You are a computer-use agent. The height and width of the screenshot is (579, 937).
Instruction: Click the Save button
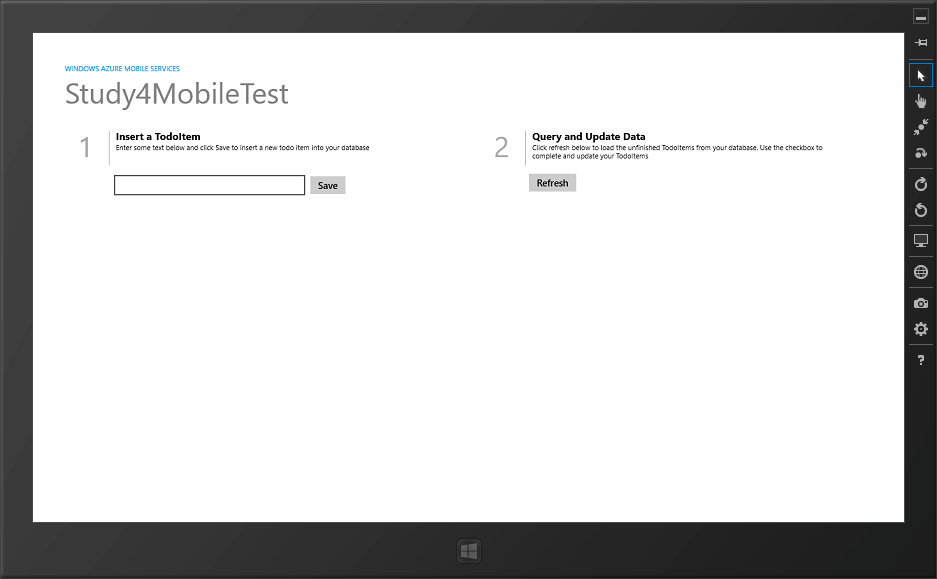coord(327,185)
